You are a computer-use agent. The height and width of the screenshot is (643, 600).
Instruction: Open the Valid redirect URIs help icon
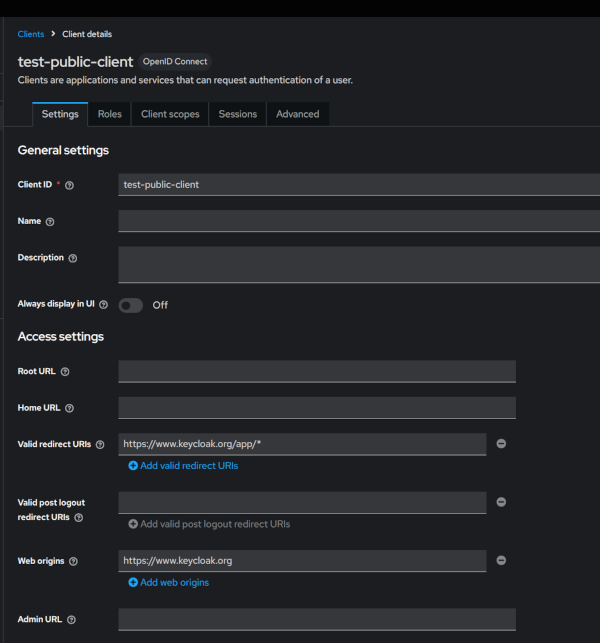coord(100,445)
